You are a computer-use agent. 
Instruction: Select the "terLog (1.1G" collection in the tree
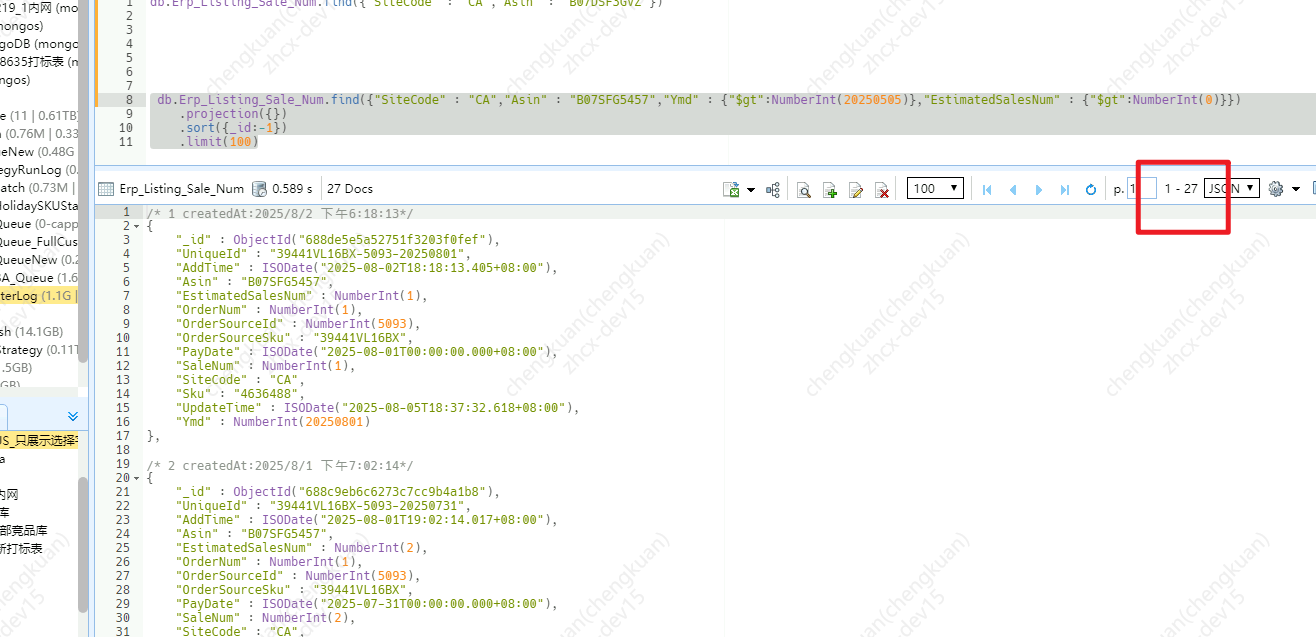click(39, 296)
